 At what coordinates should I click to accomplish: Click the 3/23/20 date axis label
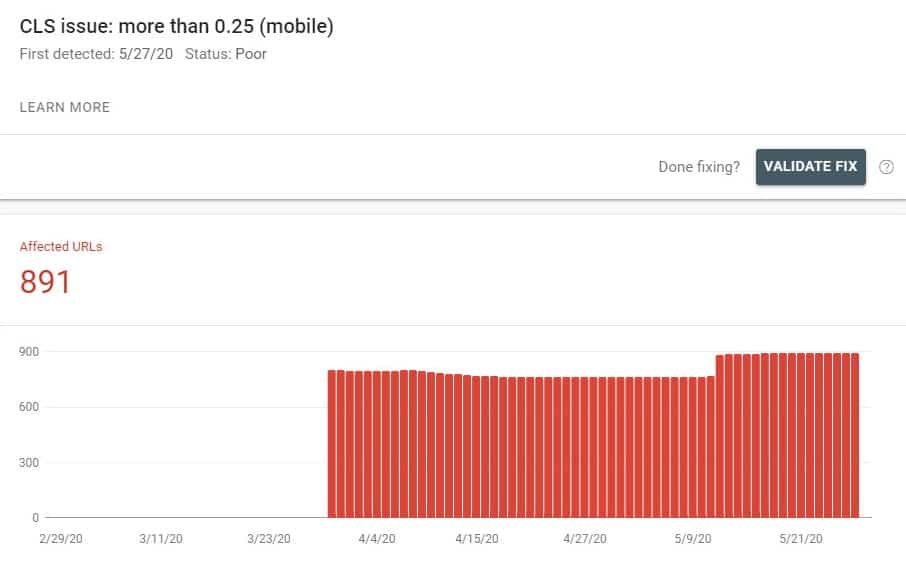point(269,539)
